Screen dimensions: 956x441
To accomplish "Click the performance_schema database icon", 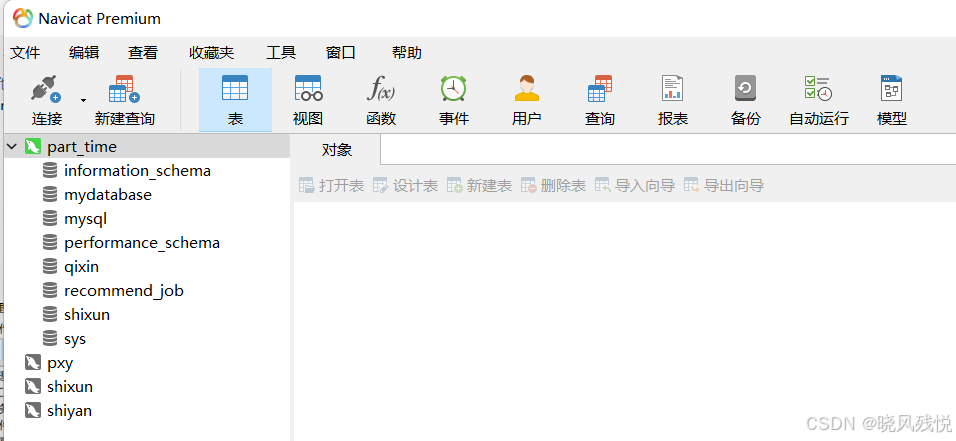I will point(50,243).
